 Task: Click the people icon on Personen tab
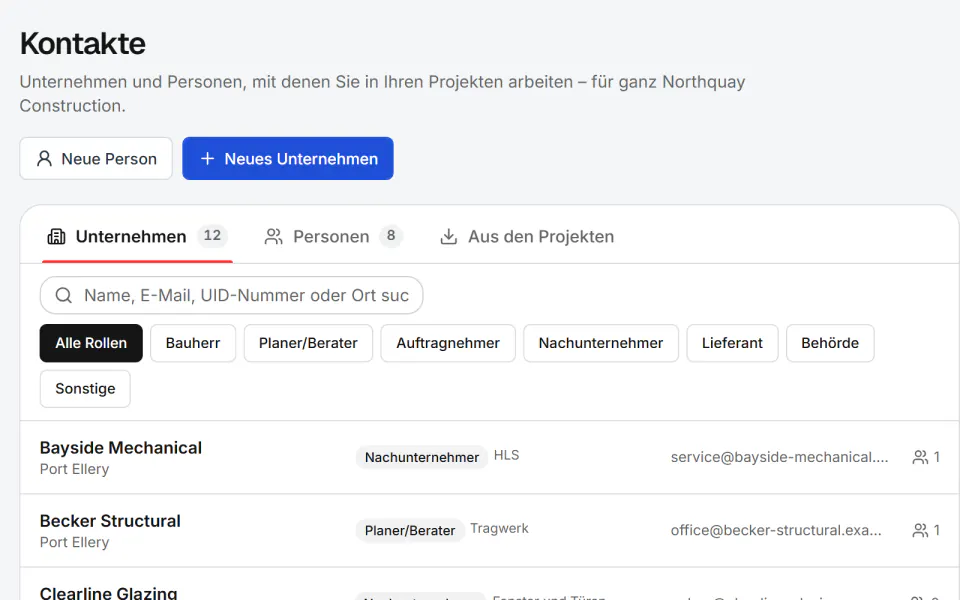pos(274,236)
